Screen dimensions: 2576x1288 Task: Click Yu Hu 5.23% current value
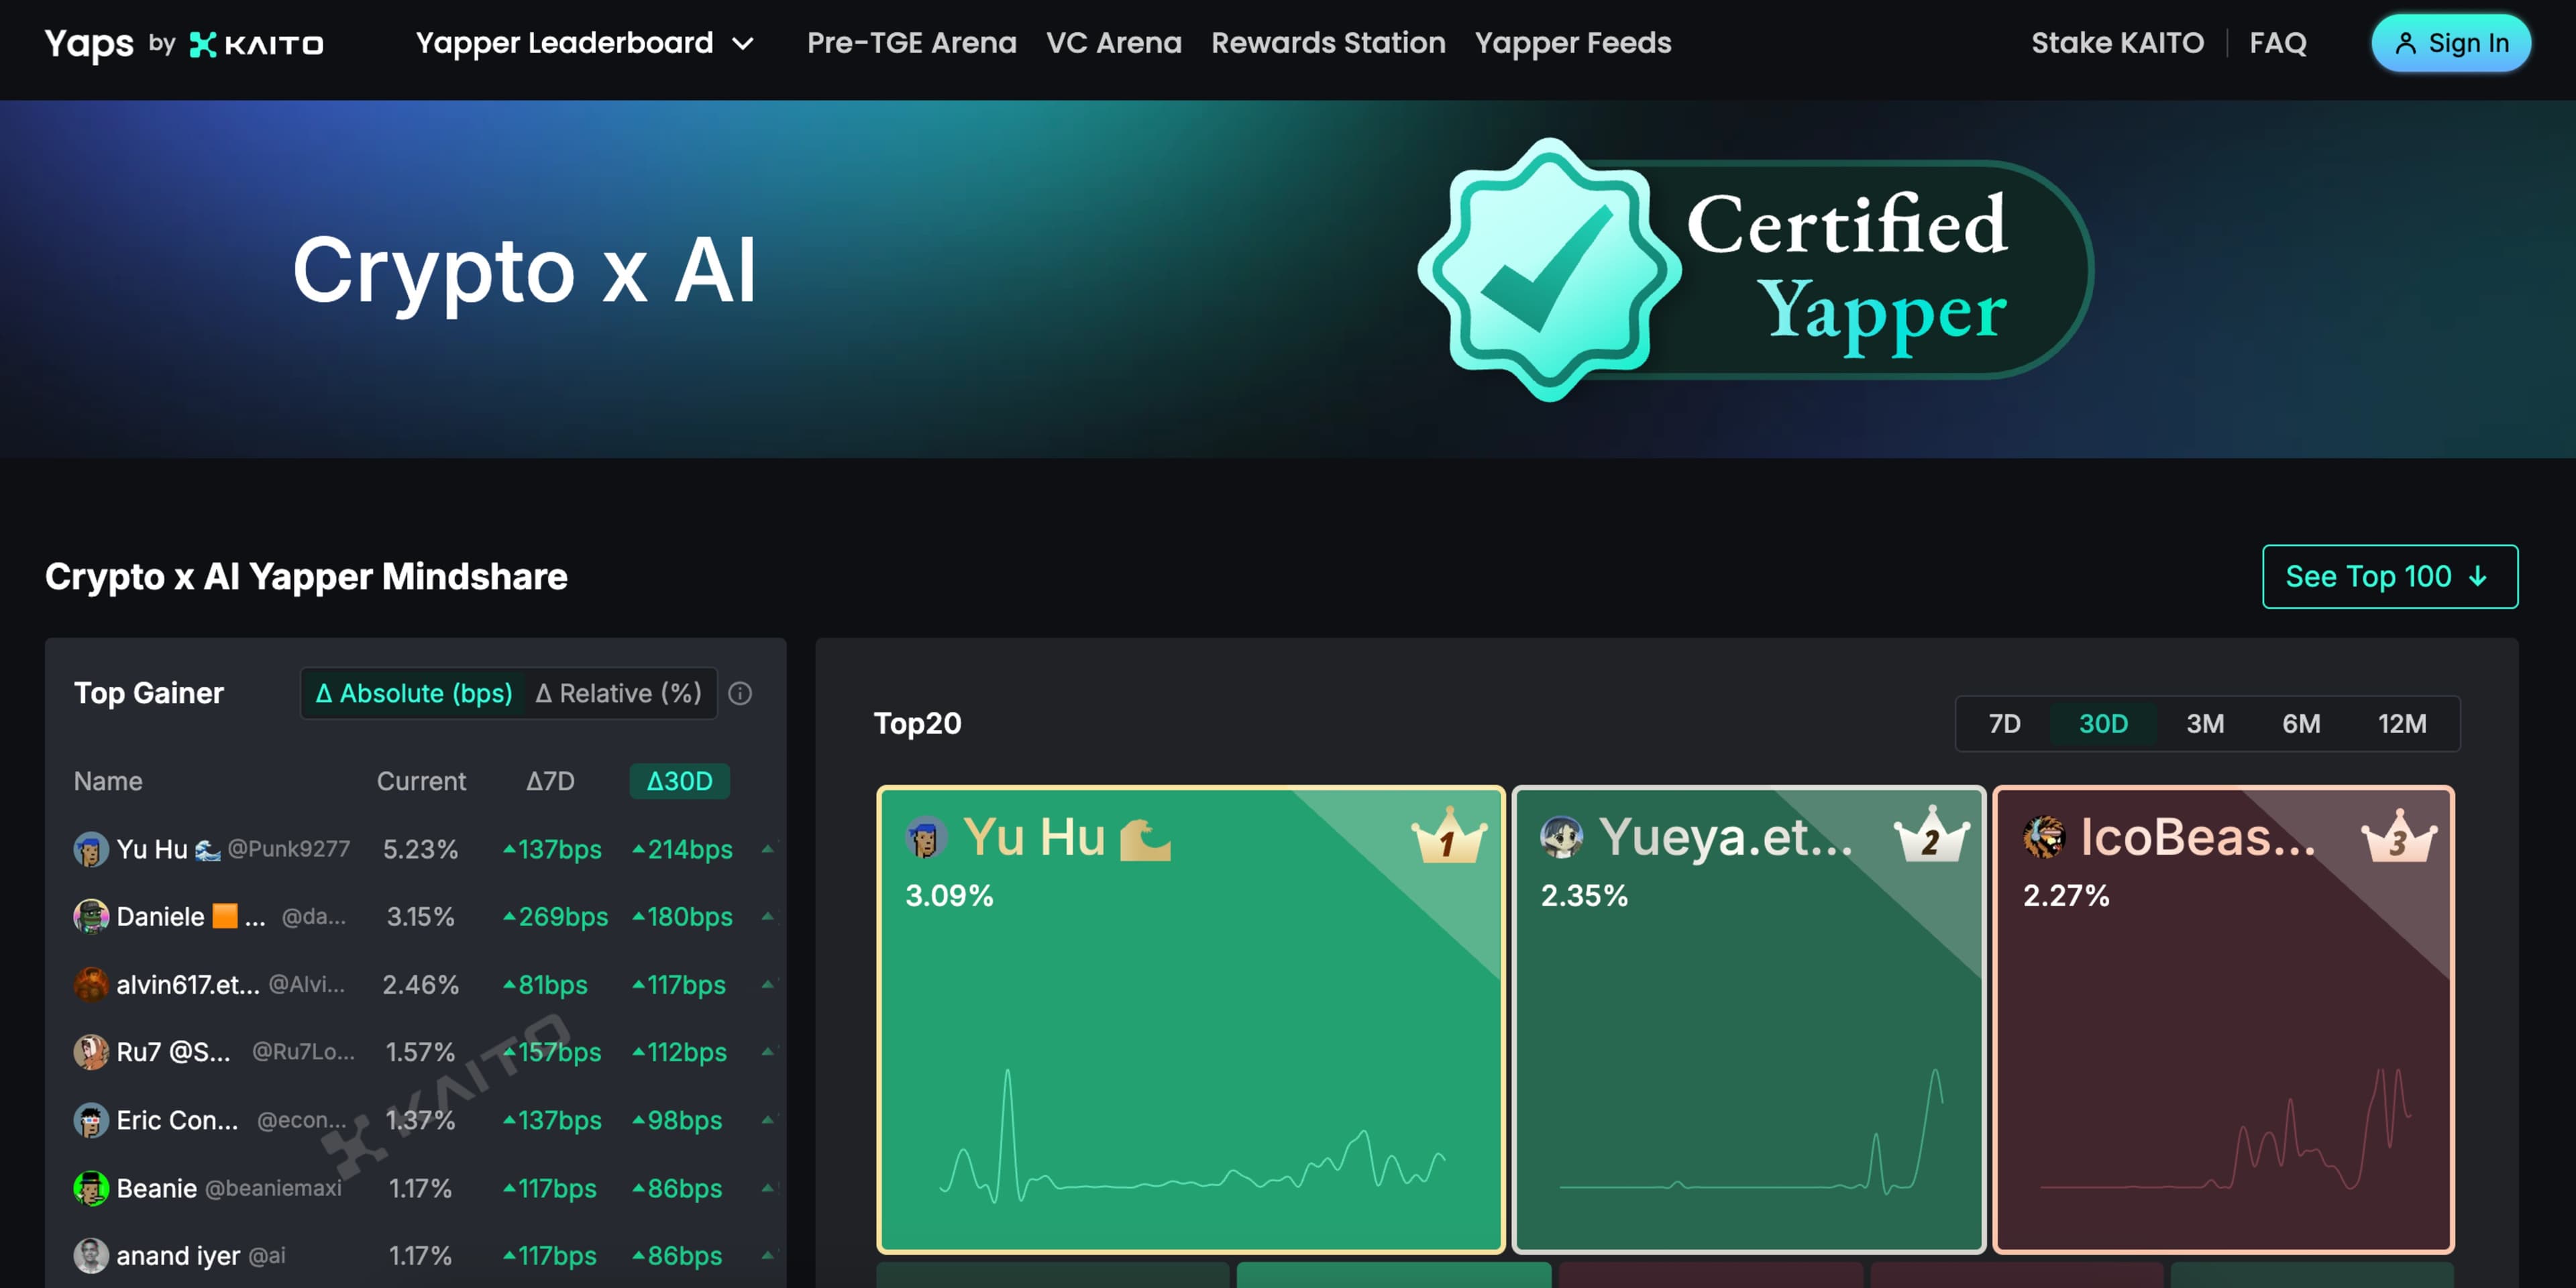tap(420, 849)
